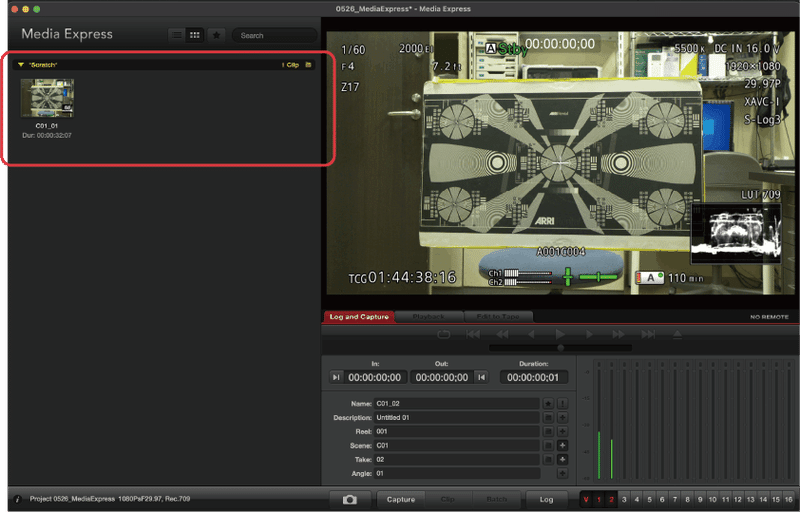
Task: Click the Batch capture button
Action: 496,500
